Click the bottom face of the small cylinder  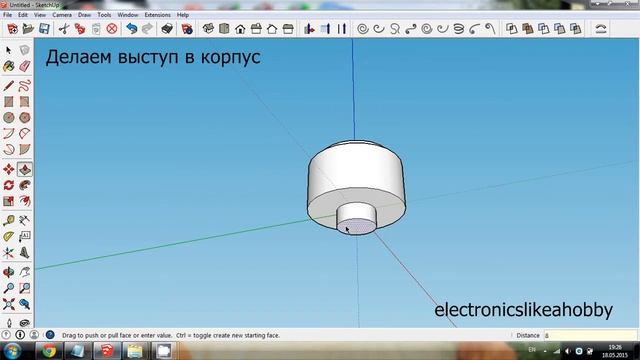pos(356,227)
